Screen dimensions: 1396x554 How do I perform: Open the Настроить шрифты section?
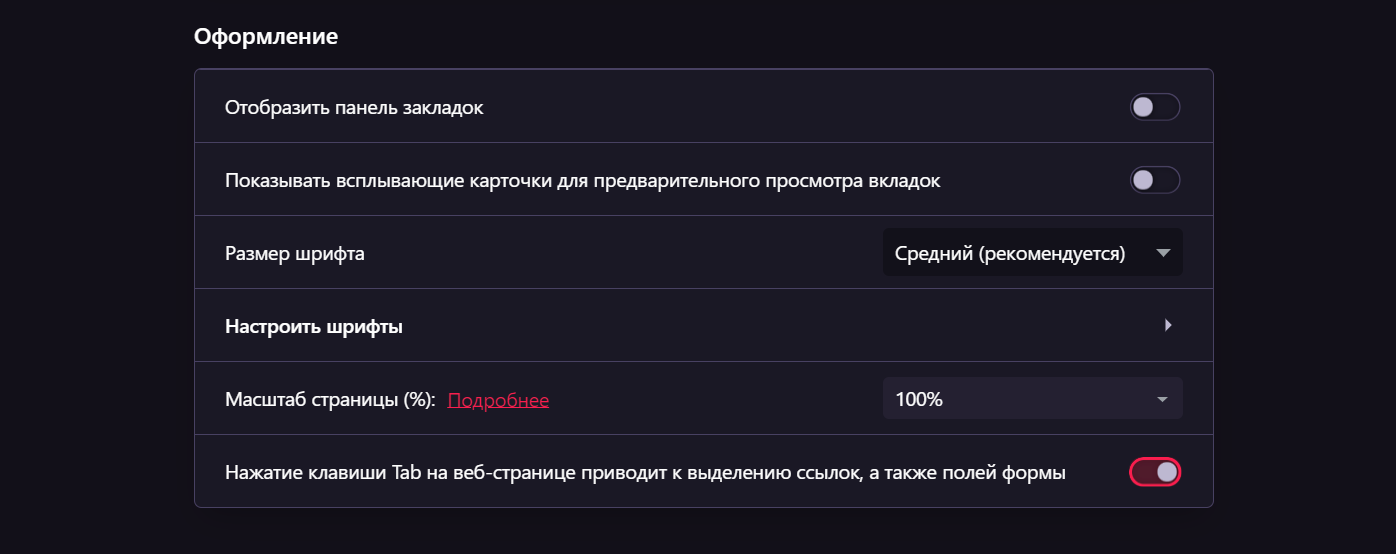314,326
